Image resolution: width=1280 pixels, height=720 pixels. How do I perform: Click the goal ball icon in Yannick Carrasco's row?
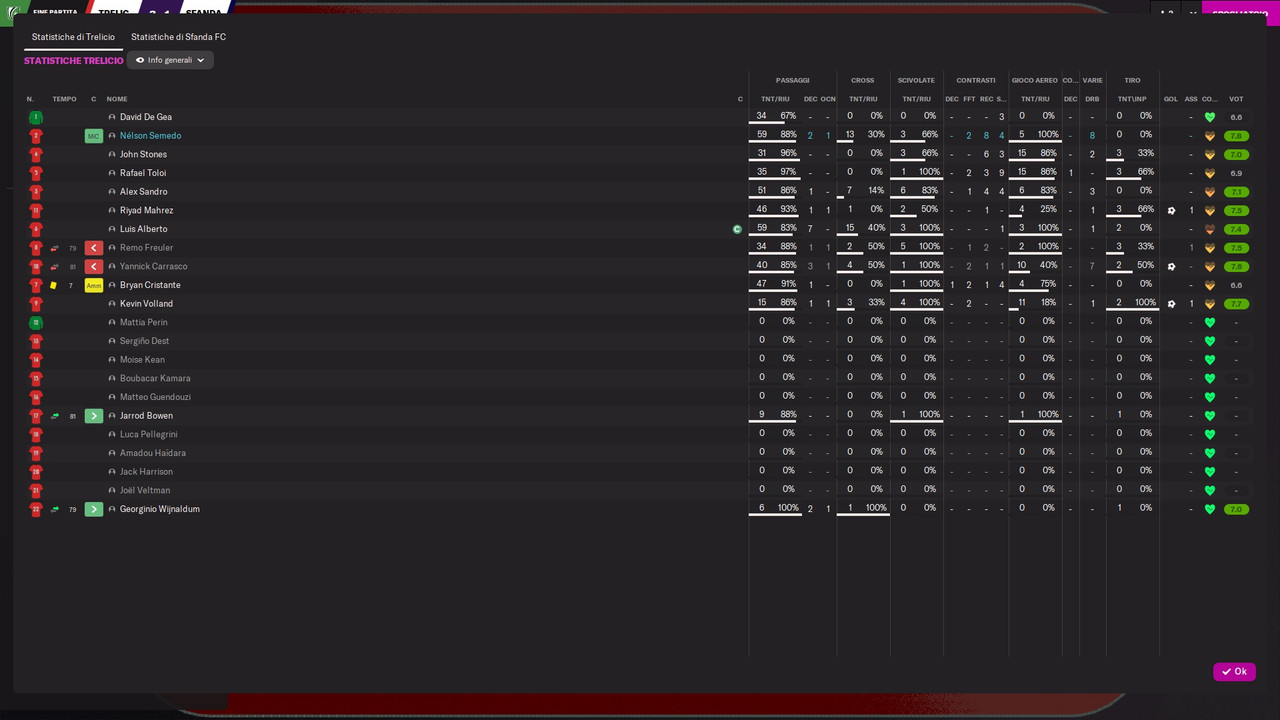[1172, 267]
